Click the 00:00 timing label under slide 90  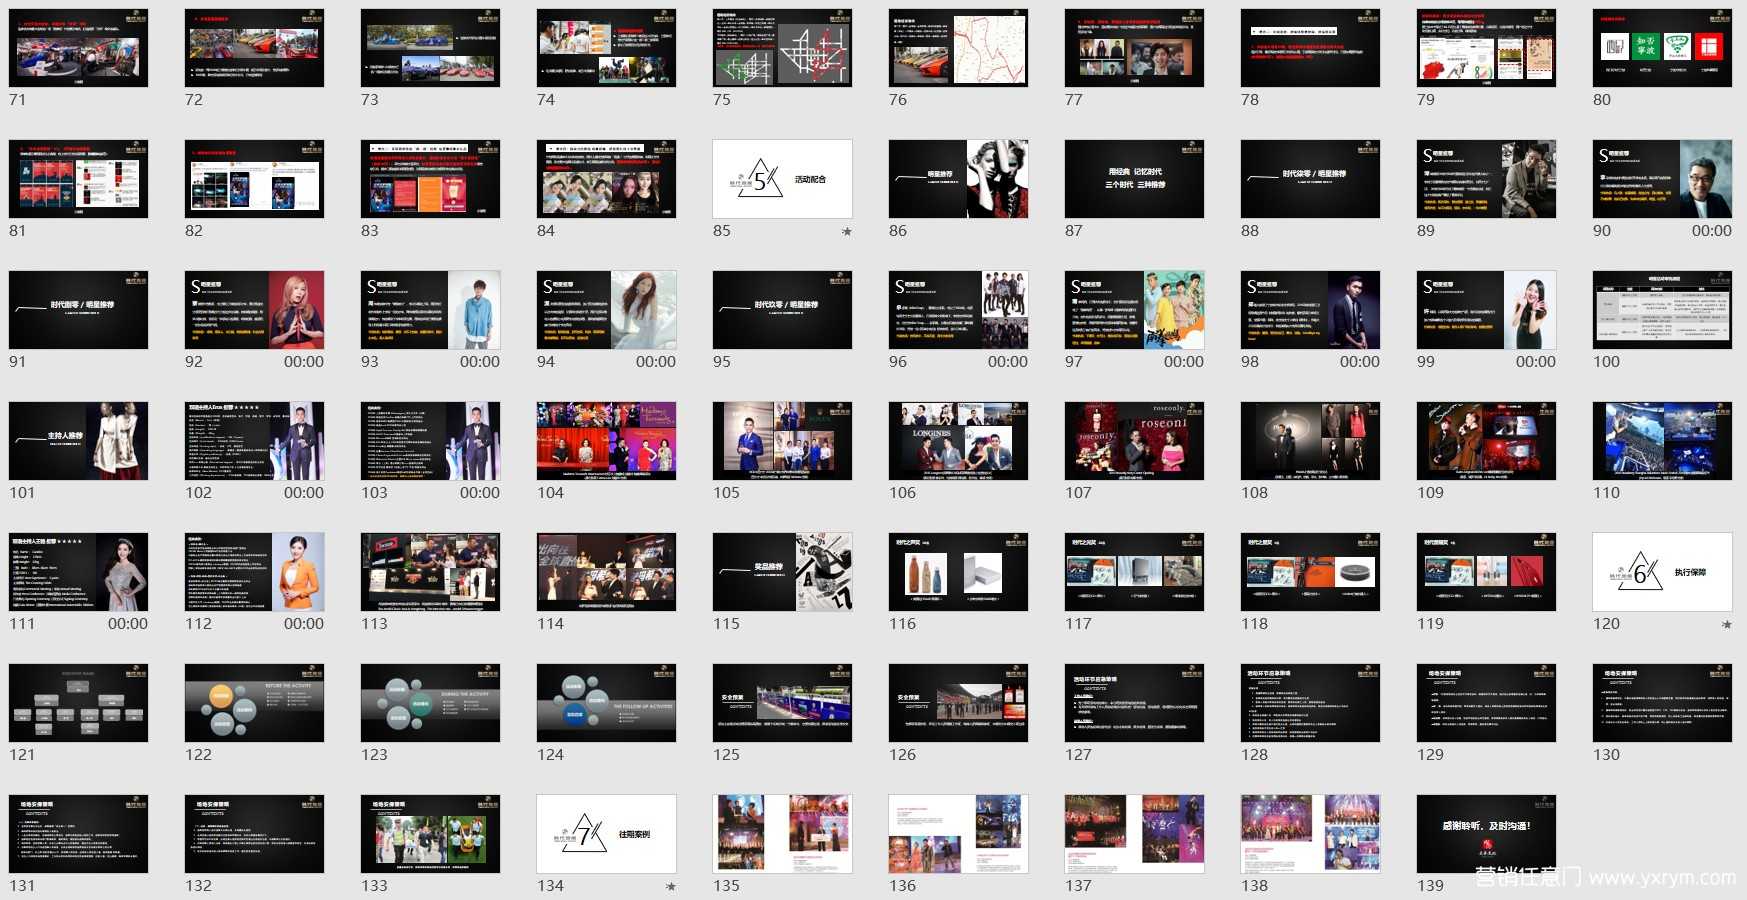1711,231
